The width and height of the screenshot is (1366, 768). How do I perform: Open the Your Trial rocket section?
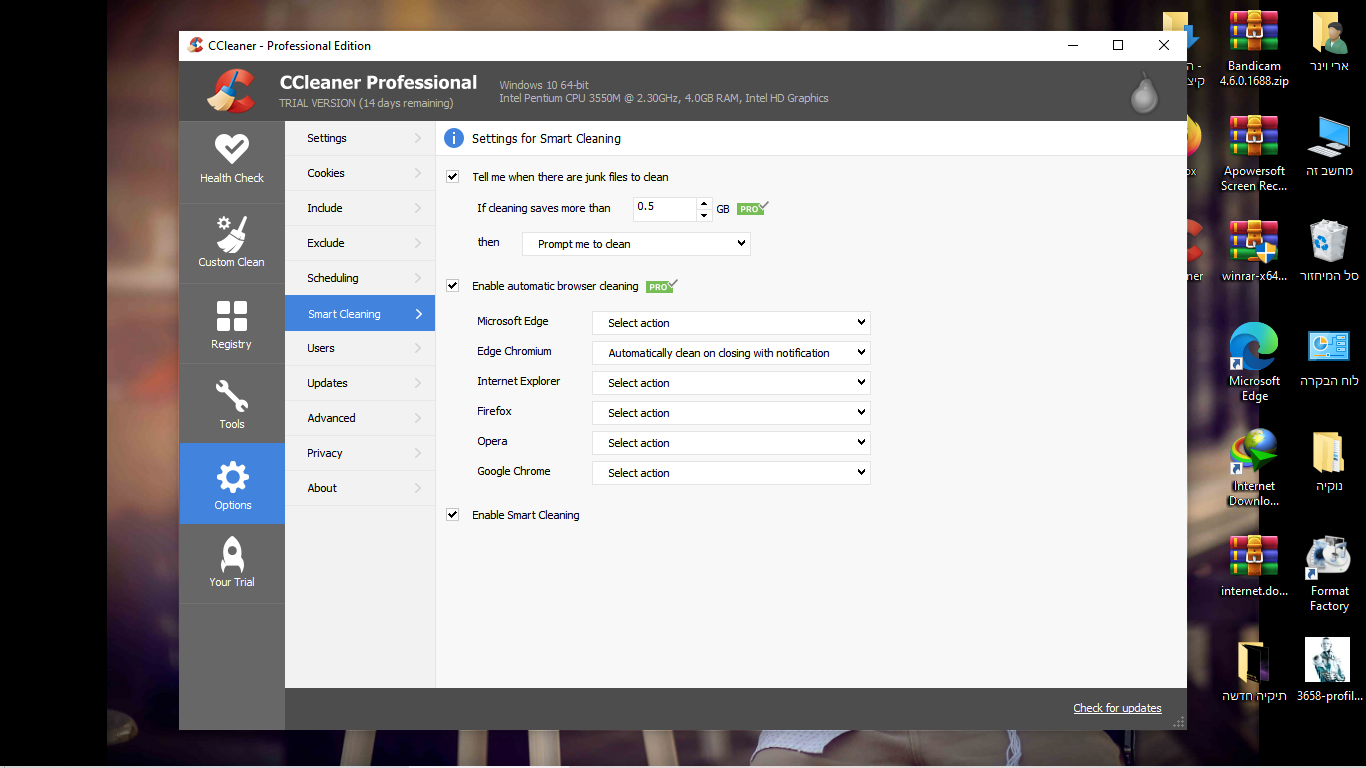point(232,563)
